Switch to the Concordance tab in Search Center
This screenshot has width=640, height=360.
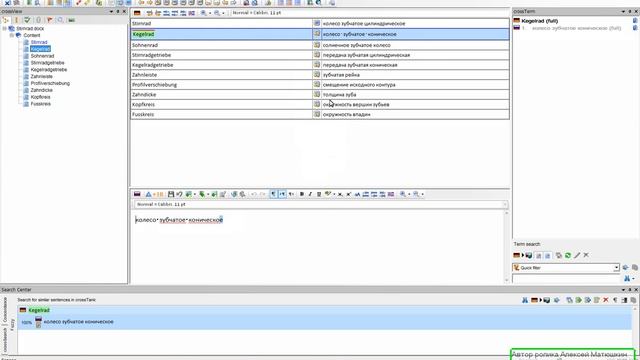(5, 309)
